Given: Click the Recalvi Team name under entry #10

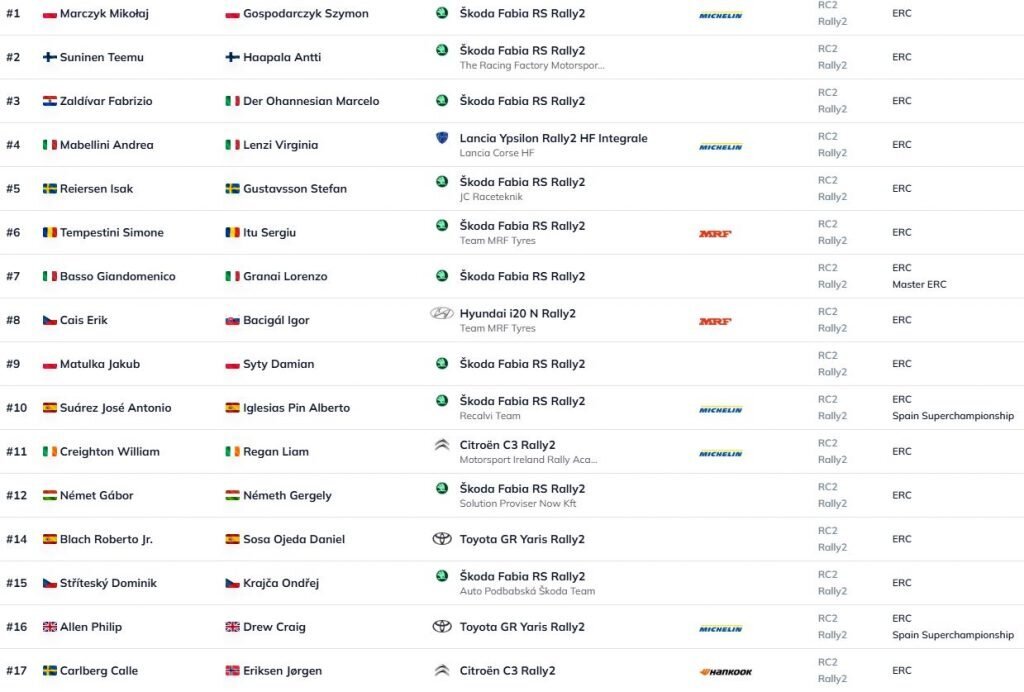Looking at the screenshot, I should 490,416.
